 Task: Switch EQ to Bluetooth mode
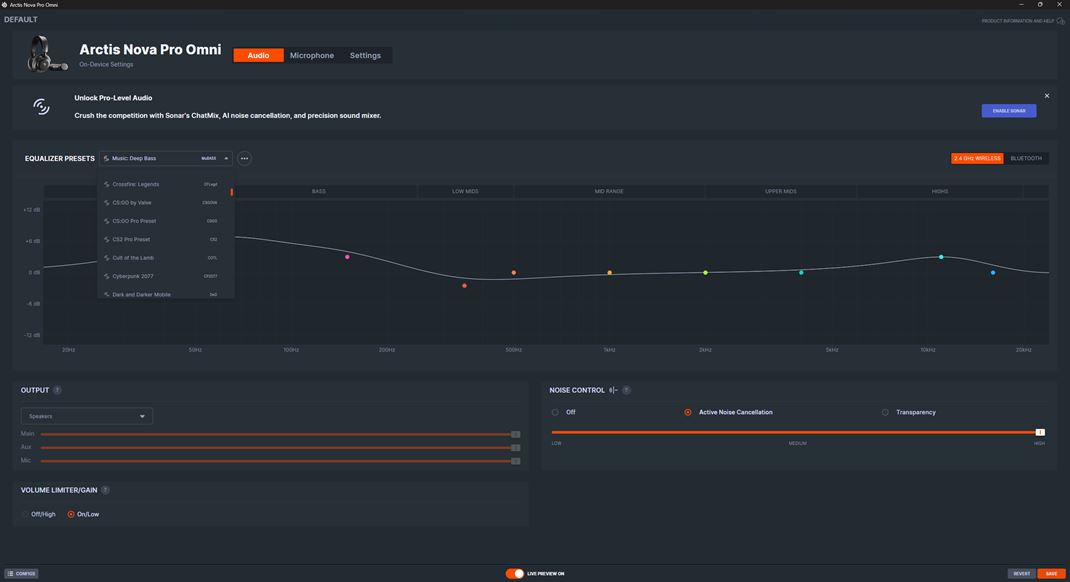(1026, 158)
